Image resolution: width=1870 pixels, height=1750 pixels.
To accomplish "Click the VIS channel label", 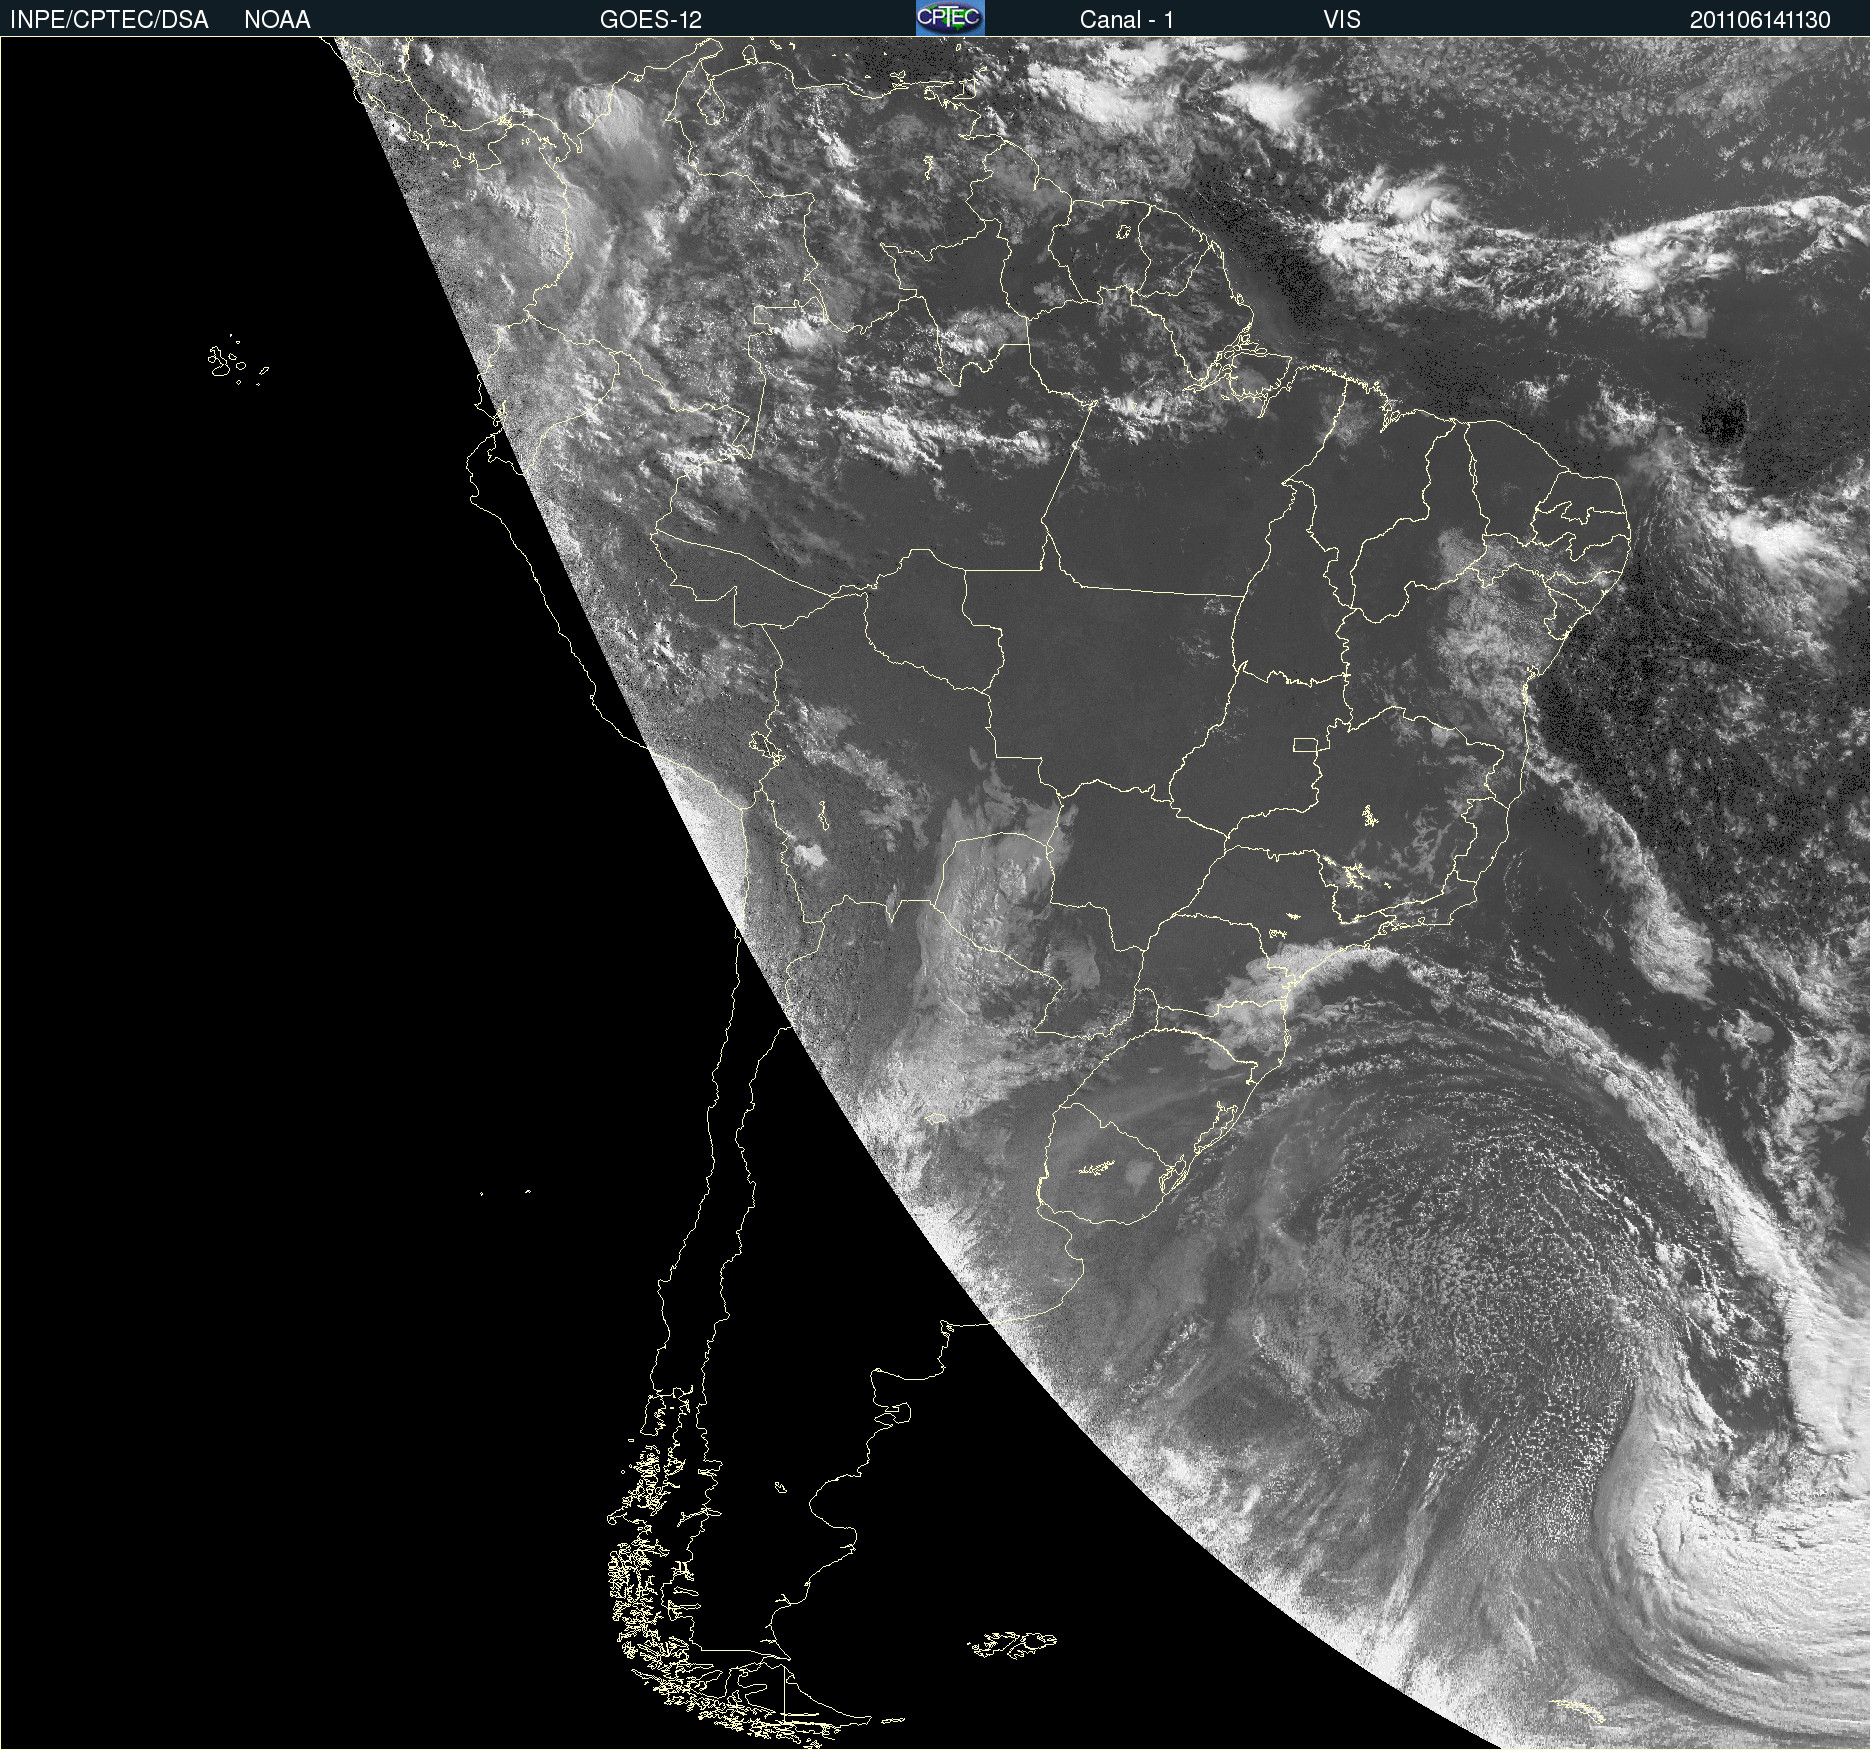I will (x=1342, y=20).
